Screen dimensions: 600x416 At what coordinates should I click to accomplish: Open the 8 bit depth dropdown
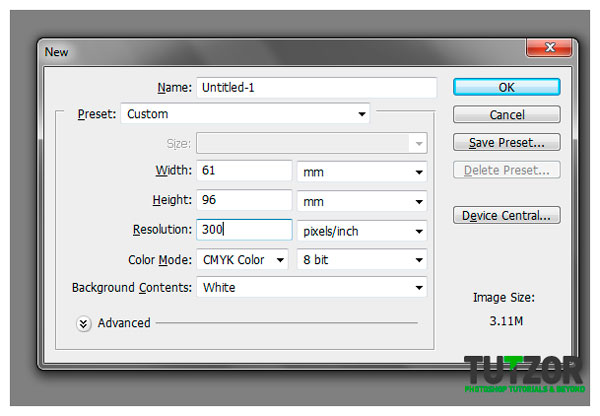pos(362,259)
